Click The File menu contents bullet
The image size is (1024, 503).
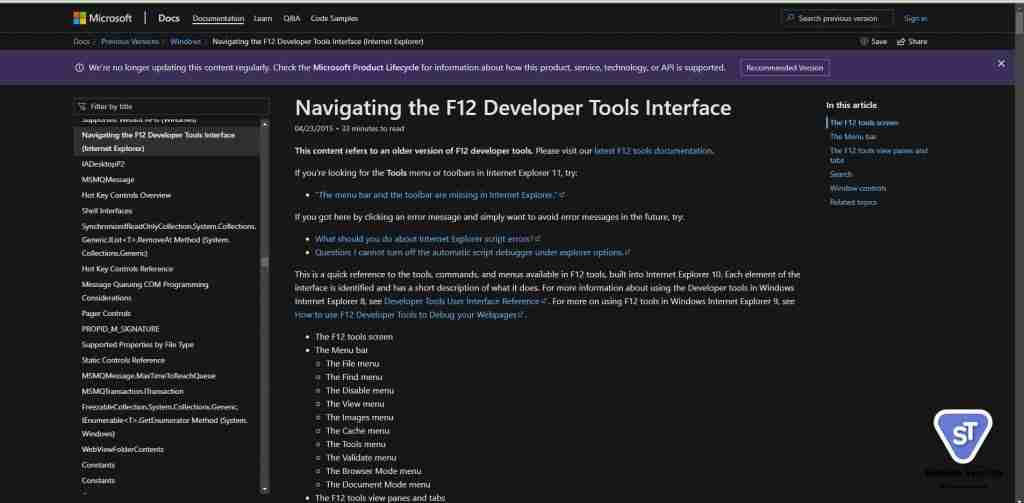[352, 364]
